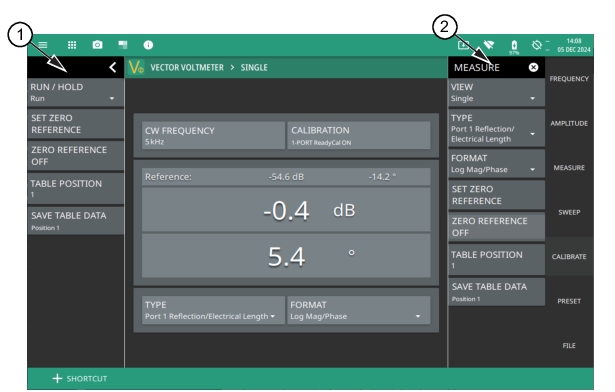Click the Reference -14.2° value

[382, 177]
